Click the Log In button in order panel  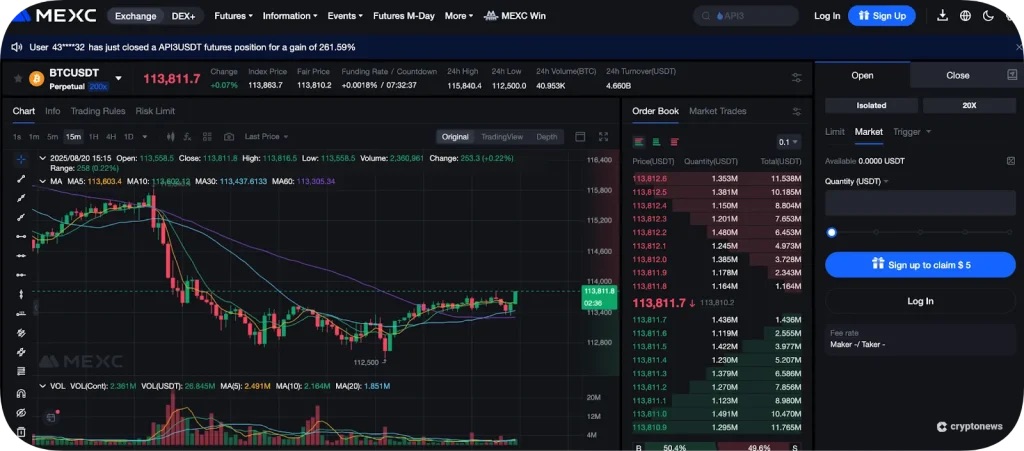pos(920,301)
